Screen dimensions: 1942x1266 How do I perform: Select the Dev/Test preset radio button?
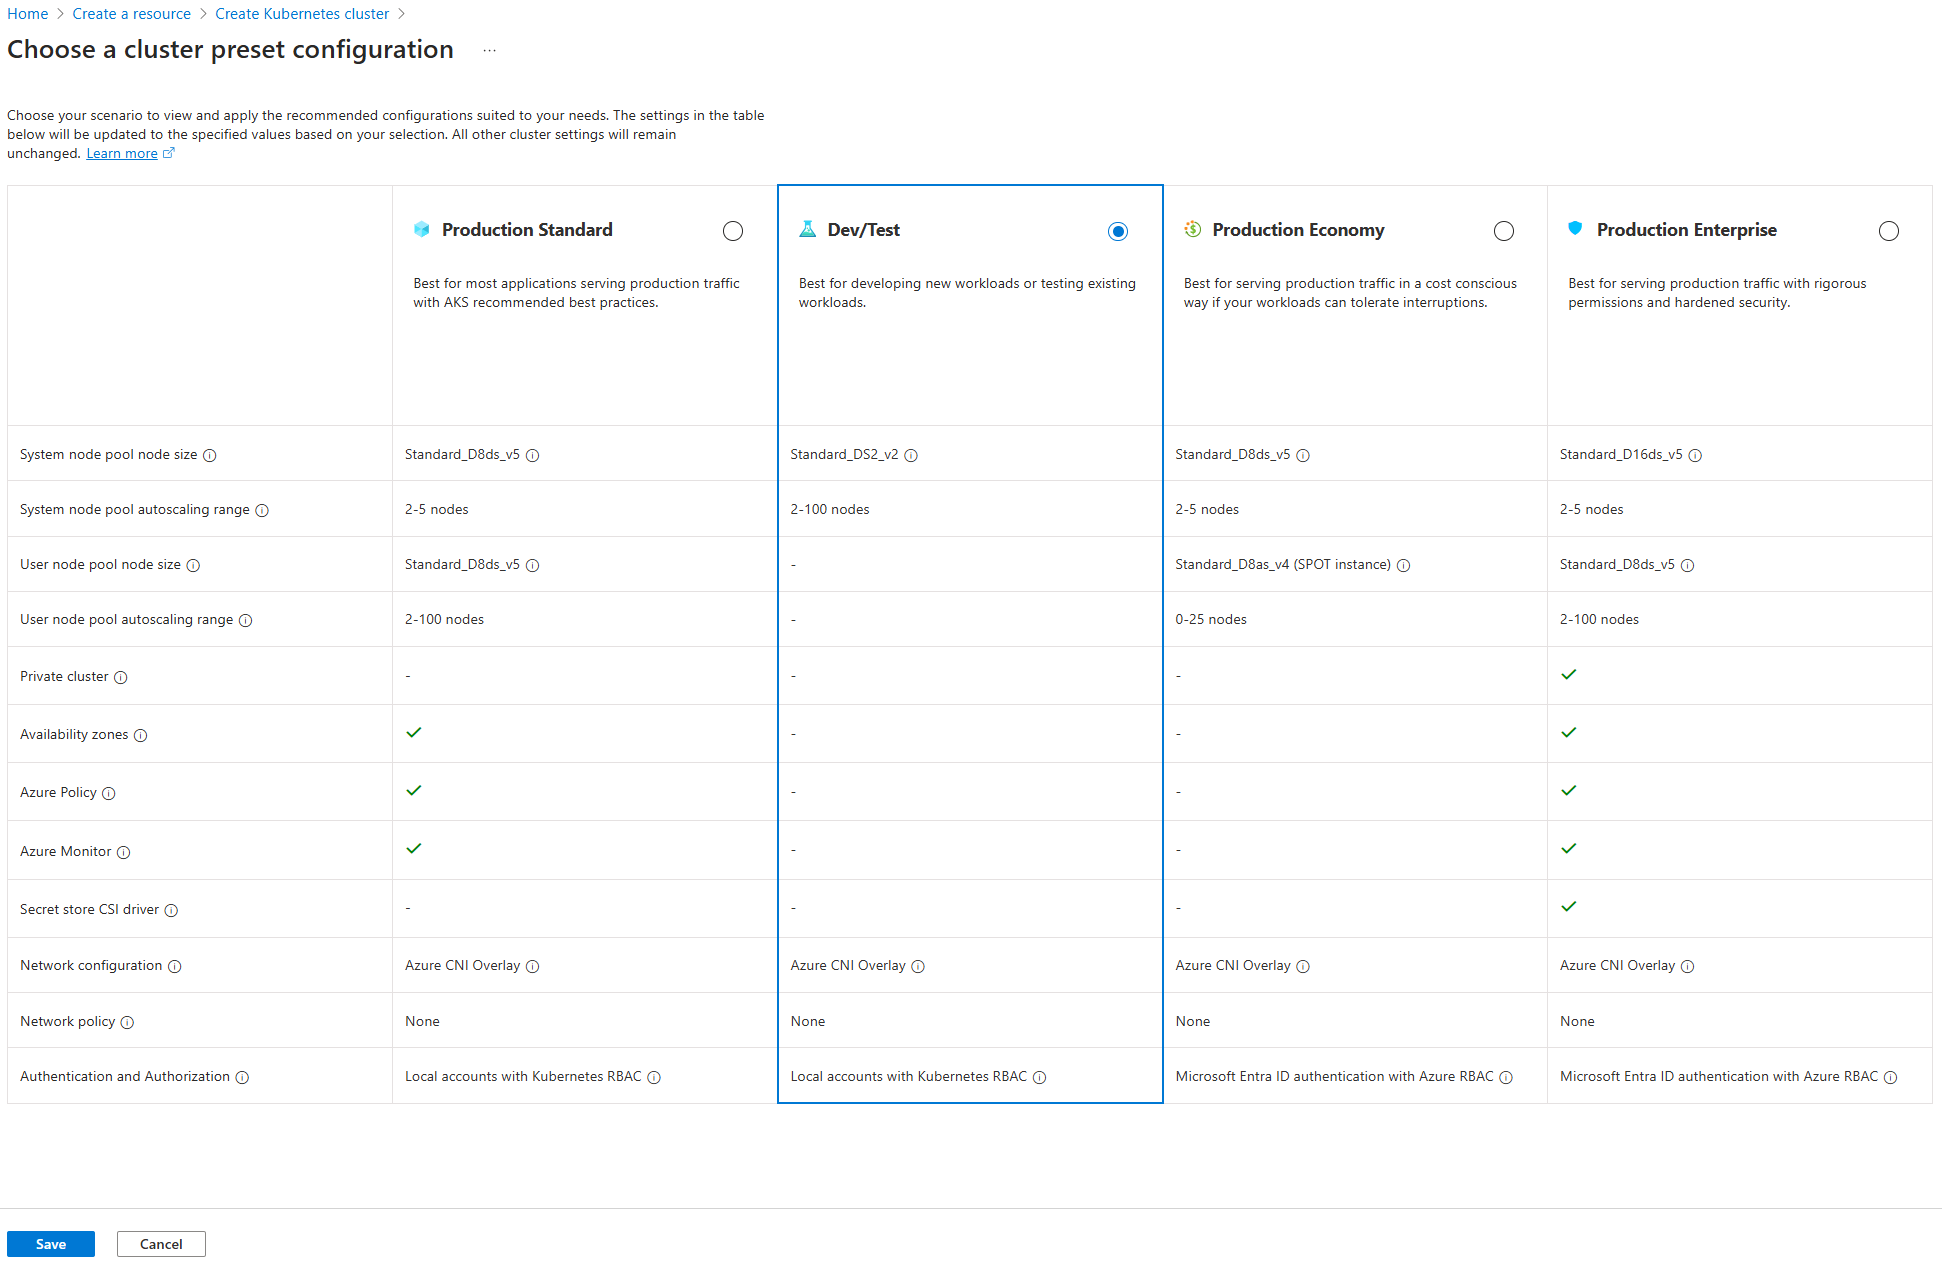pyautogui.click(x=1118, y=232)
